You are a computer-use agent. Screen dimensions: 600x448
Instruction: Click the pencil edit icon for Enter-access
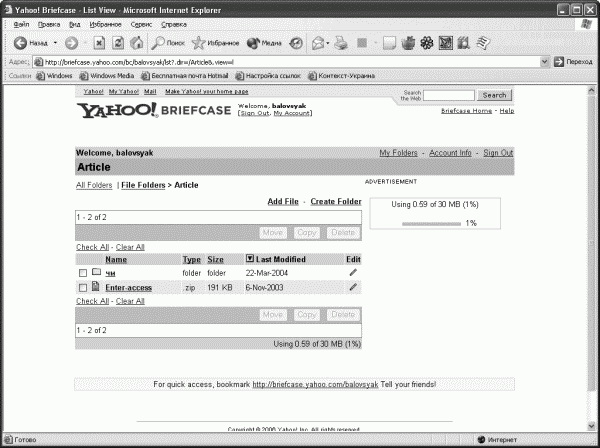point(353,287)
